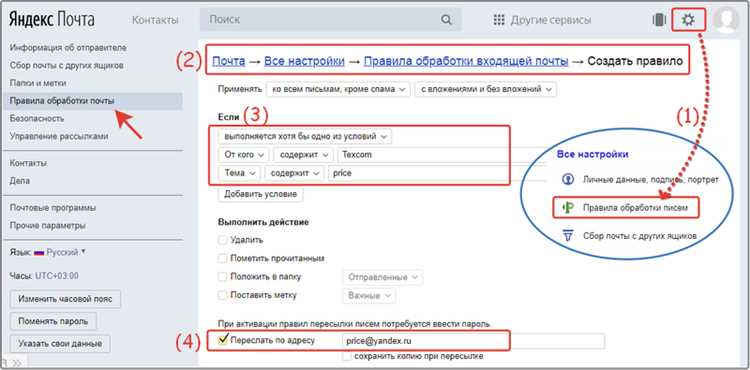Open Прочие параметры
750x370 pixels.
48,225
